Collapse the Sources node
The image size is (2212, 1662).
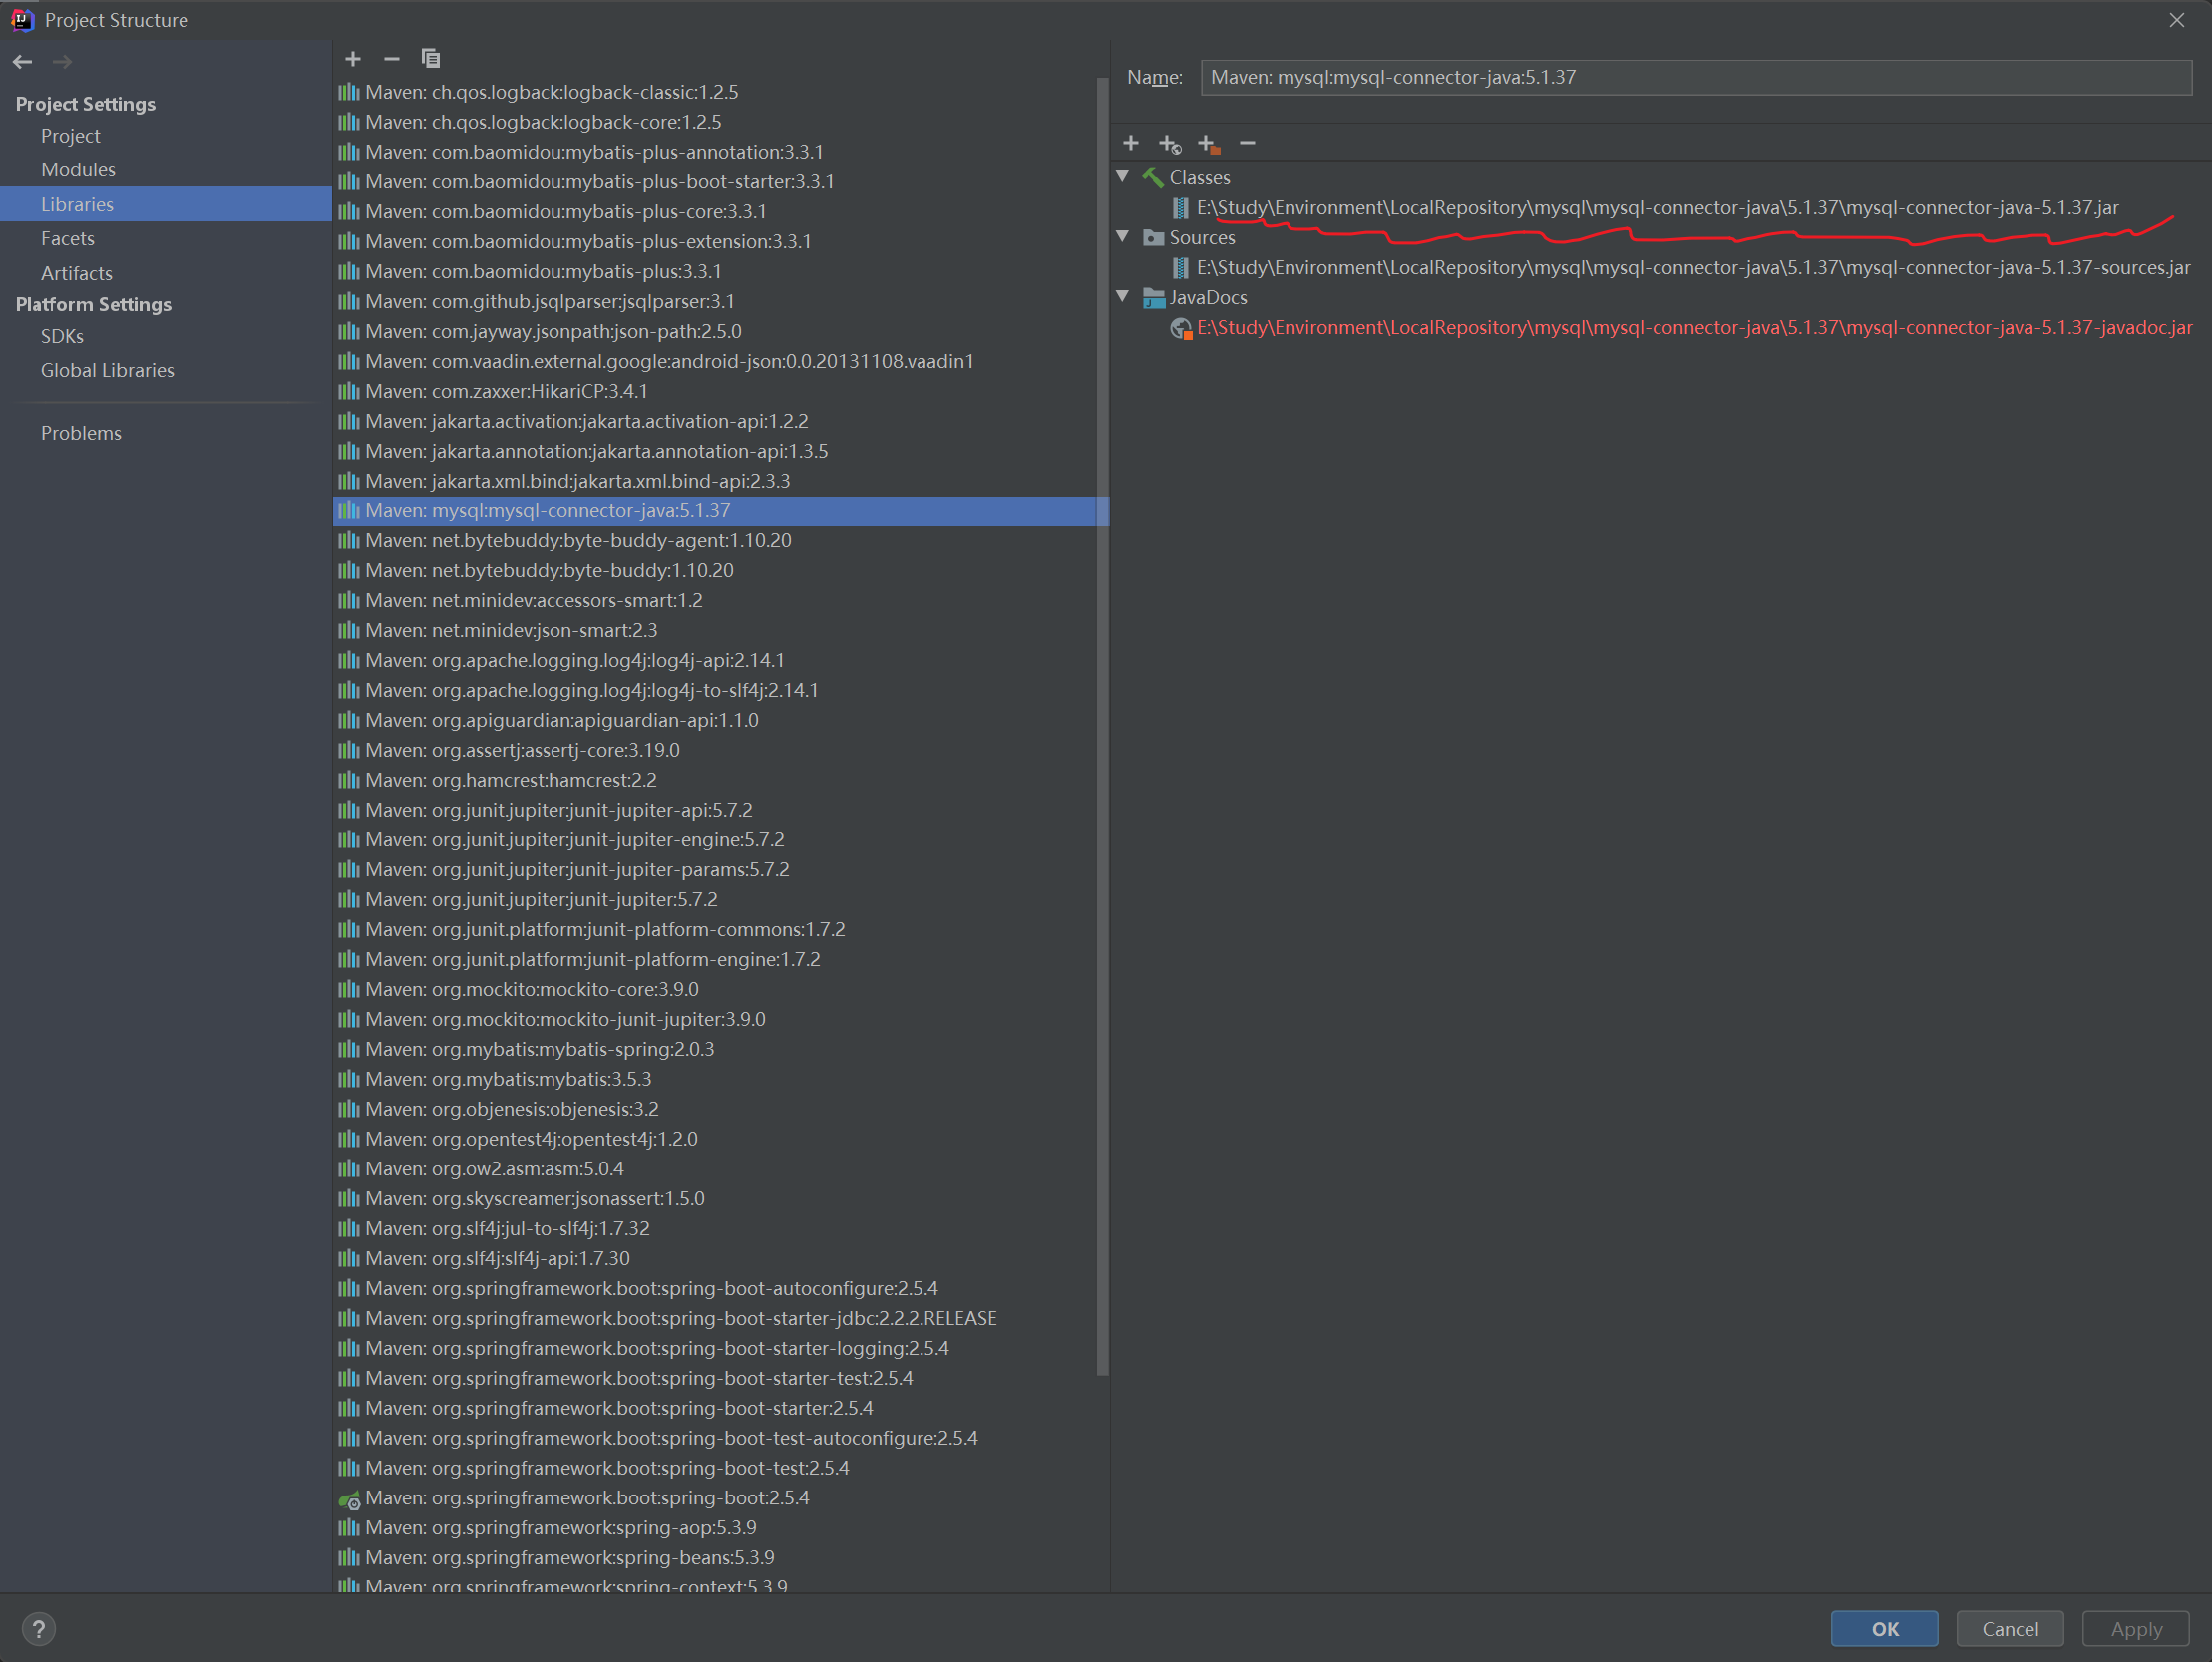(1123, 237)
